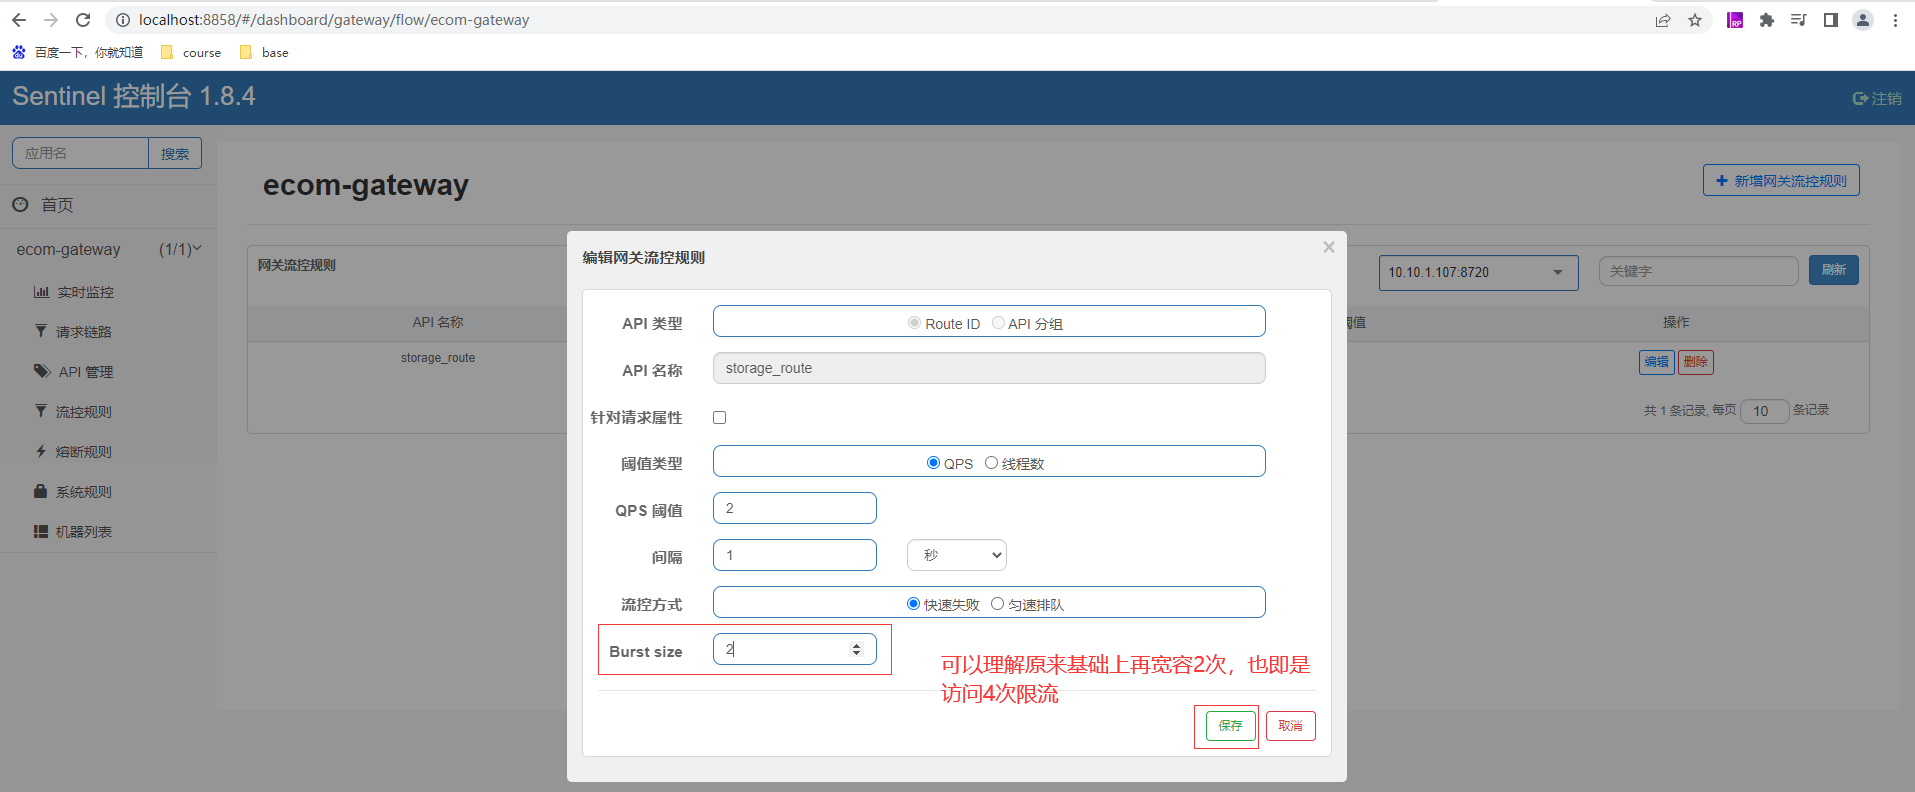Click the 刷新 refresh button
Screen dimensions: 1915x792
click(1833, 270)
